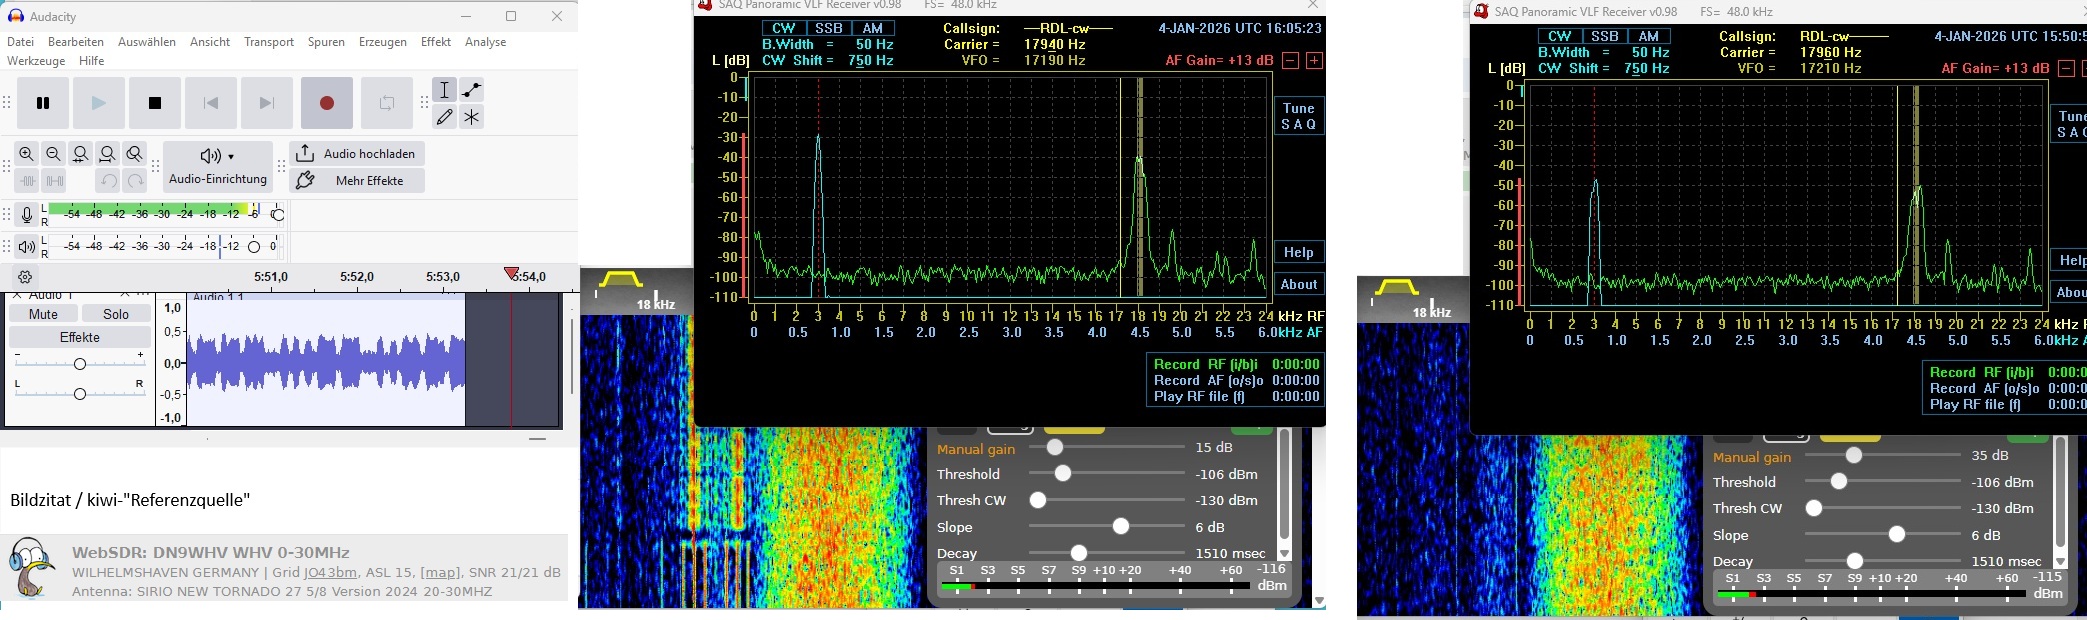Solo the Audio 1 track
2087x620 pixels.
click(116, 314)
